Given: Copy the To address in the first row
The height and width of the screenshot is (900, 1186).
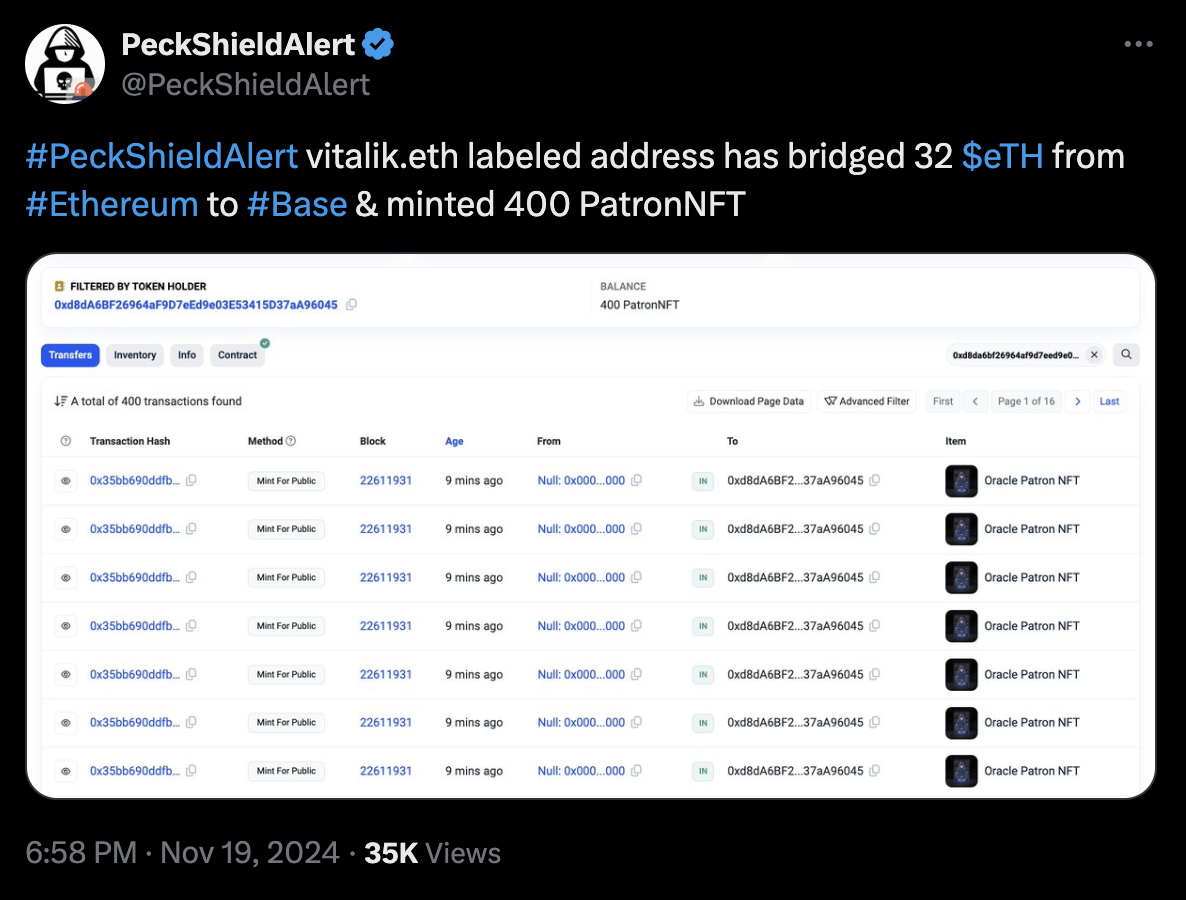Looking at the screenshot, I should [875, 480].
